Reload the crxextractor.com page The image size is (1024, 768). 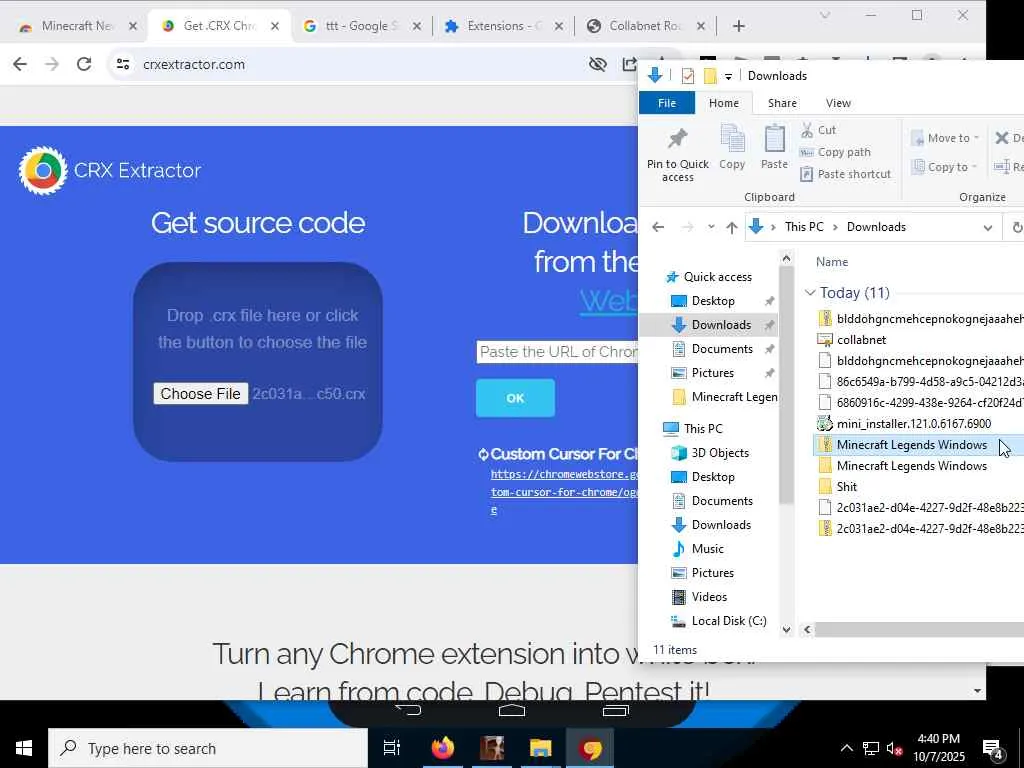84,64
